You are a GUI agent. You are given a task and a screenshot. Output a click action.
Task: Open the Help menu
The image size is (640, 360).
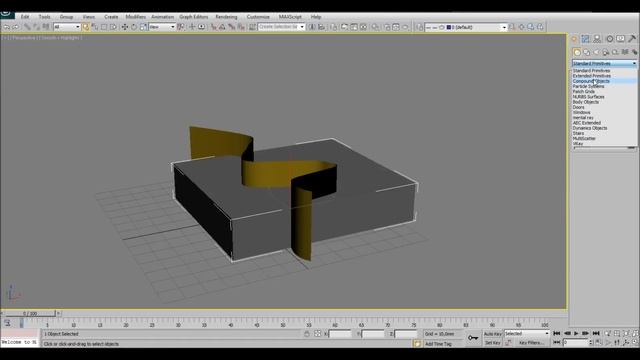(x=316, y=17)
